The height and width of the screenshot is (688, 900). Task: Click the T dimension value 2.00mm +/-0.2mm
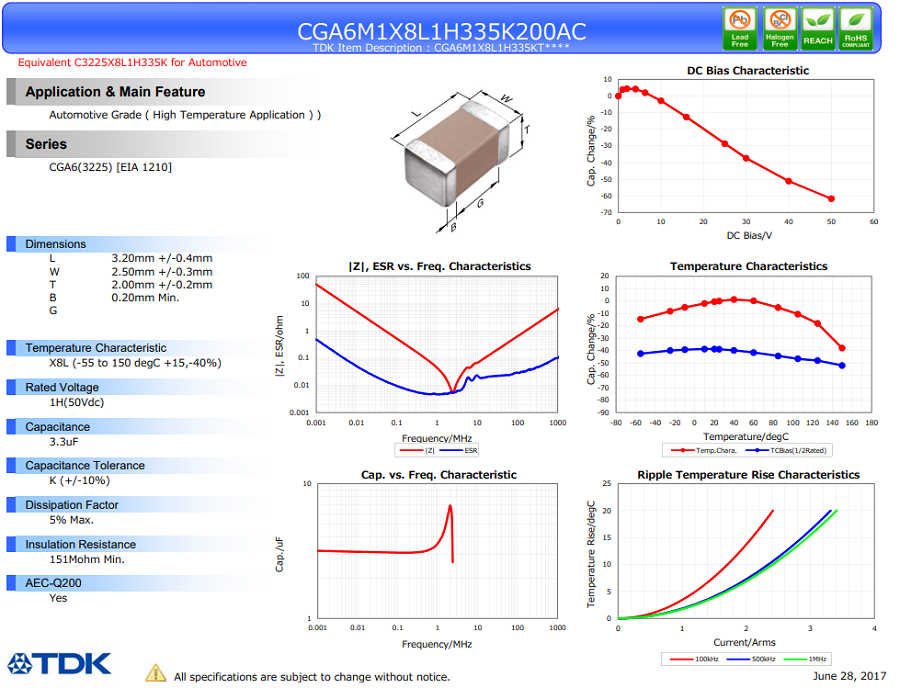coord(162,285)
